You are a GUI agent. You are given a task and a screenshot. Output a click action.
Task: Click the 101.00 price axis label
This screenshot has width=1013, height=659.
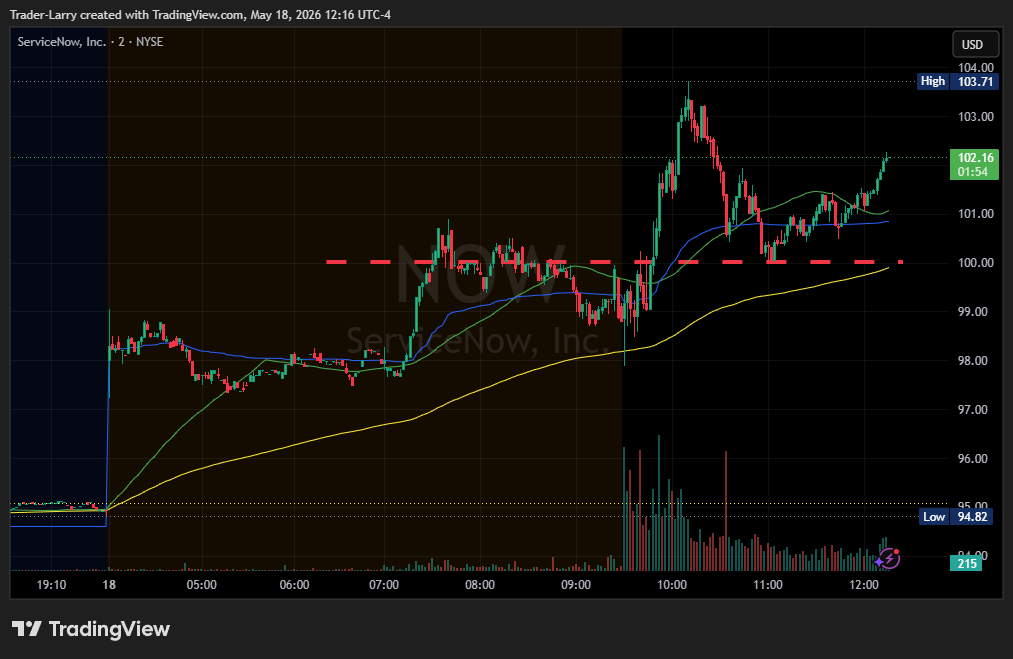(x=976, y=213)
